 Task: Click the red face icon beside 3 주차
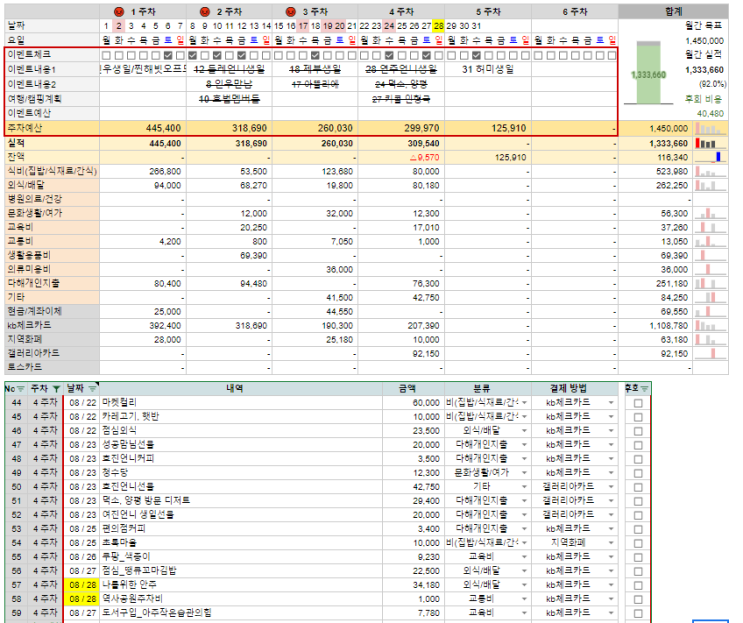pyautogui.click(x=291, y=11)
